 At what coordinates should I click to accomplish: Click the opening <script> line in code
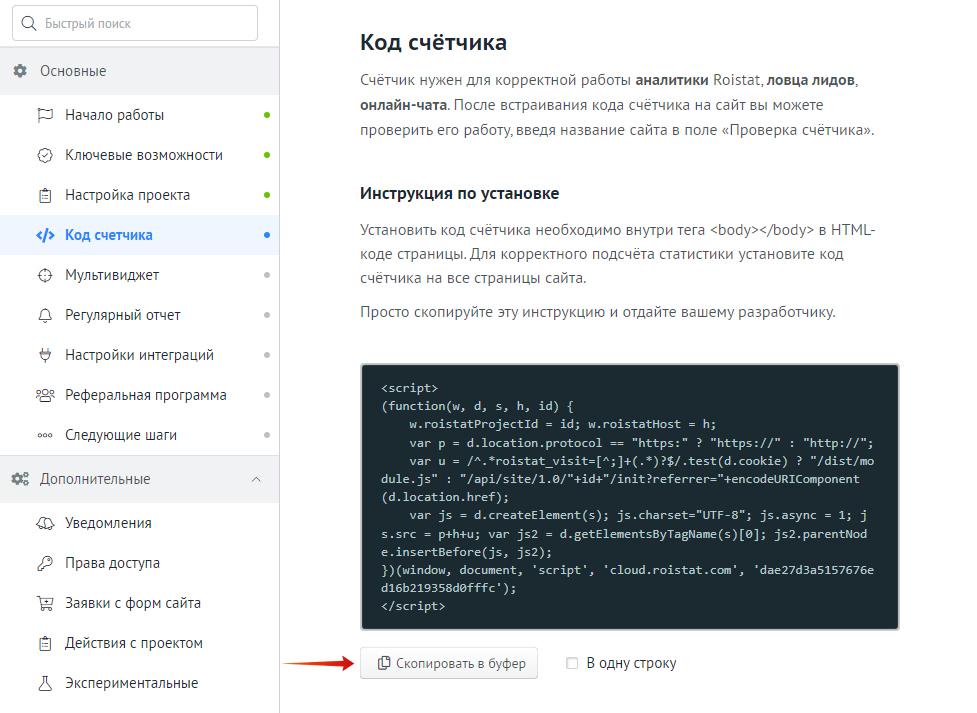(409, 388)
